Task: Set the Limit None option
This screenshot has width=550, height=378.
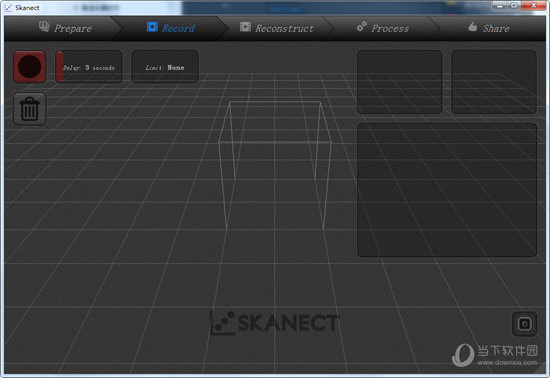Action: (165, 67)
